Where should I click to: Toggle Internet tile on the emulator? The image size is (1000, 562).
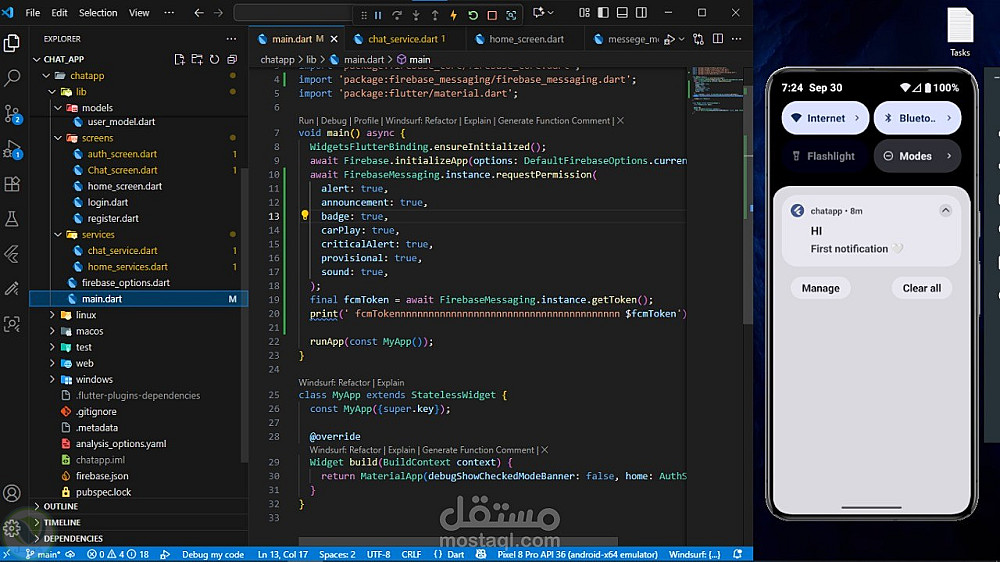(x=825, y=118)
